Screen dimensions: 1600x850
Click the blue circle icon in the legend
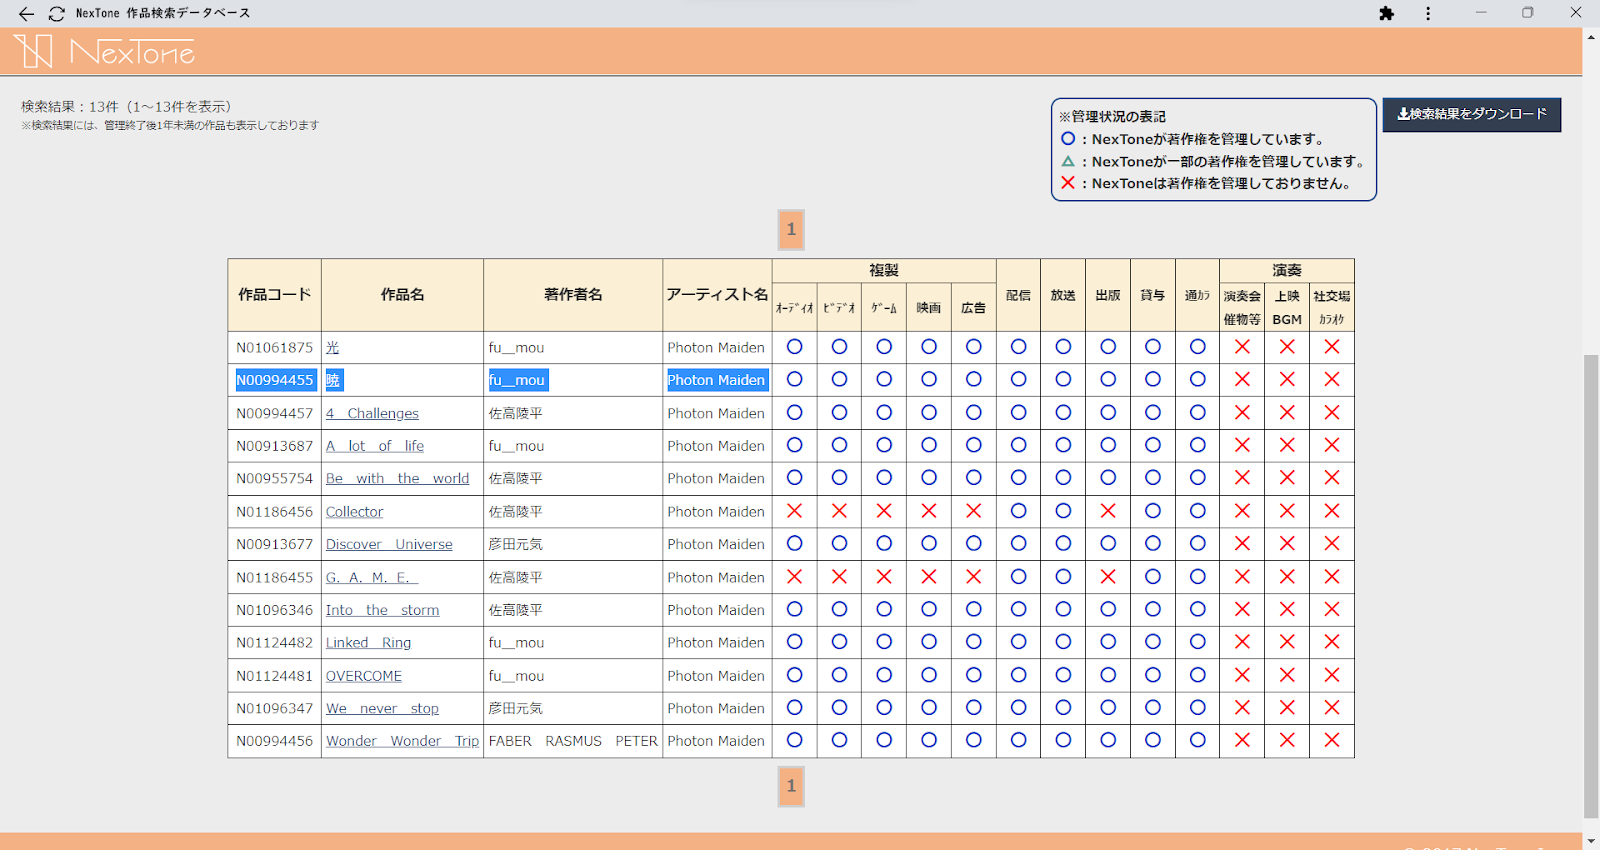click(1068, 139)
